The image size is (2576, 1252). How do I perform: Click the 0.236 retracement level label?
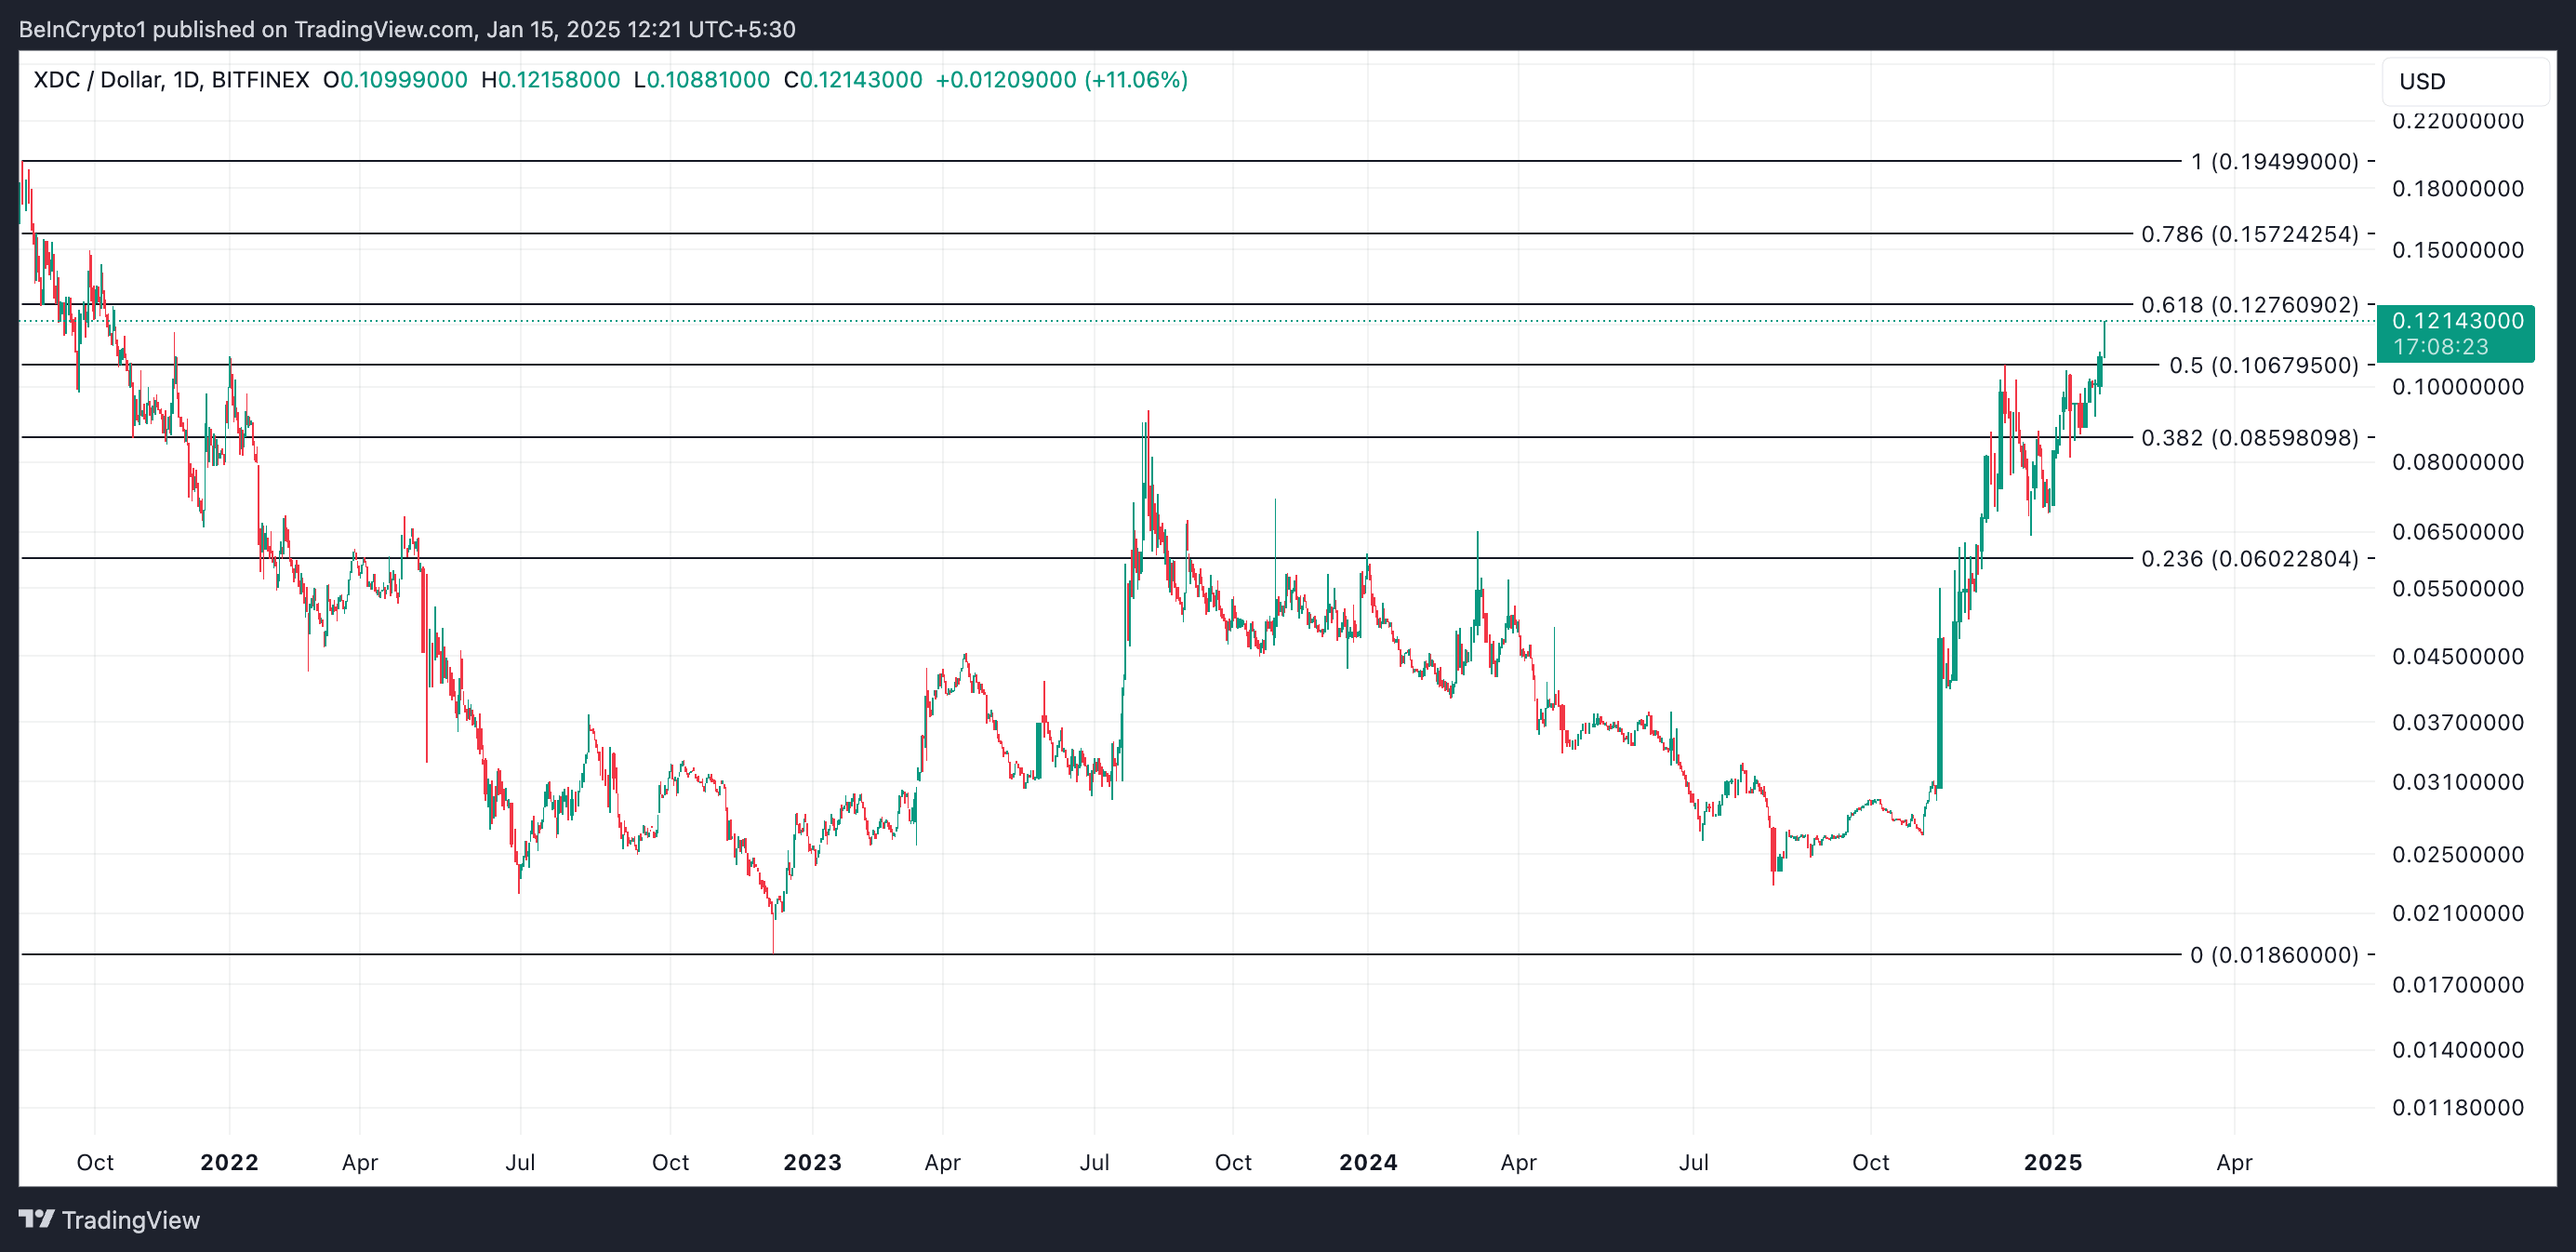click(x=2249, y=559)
